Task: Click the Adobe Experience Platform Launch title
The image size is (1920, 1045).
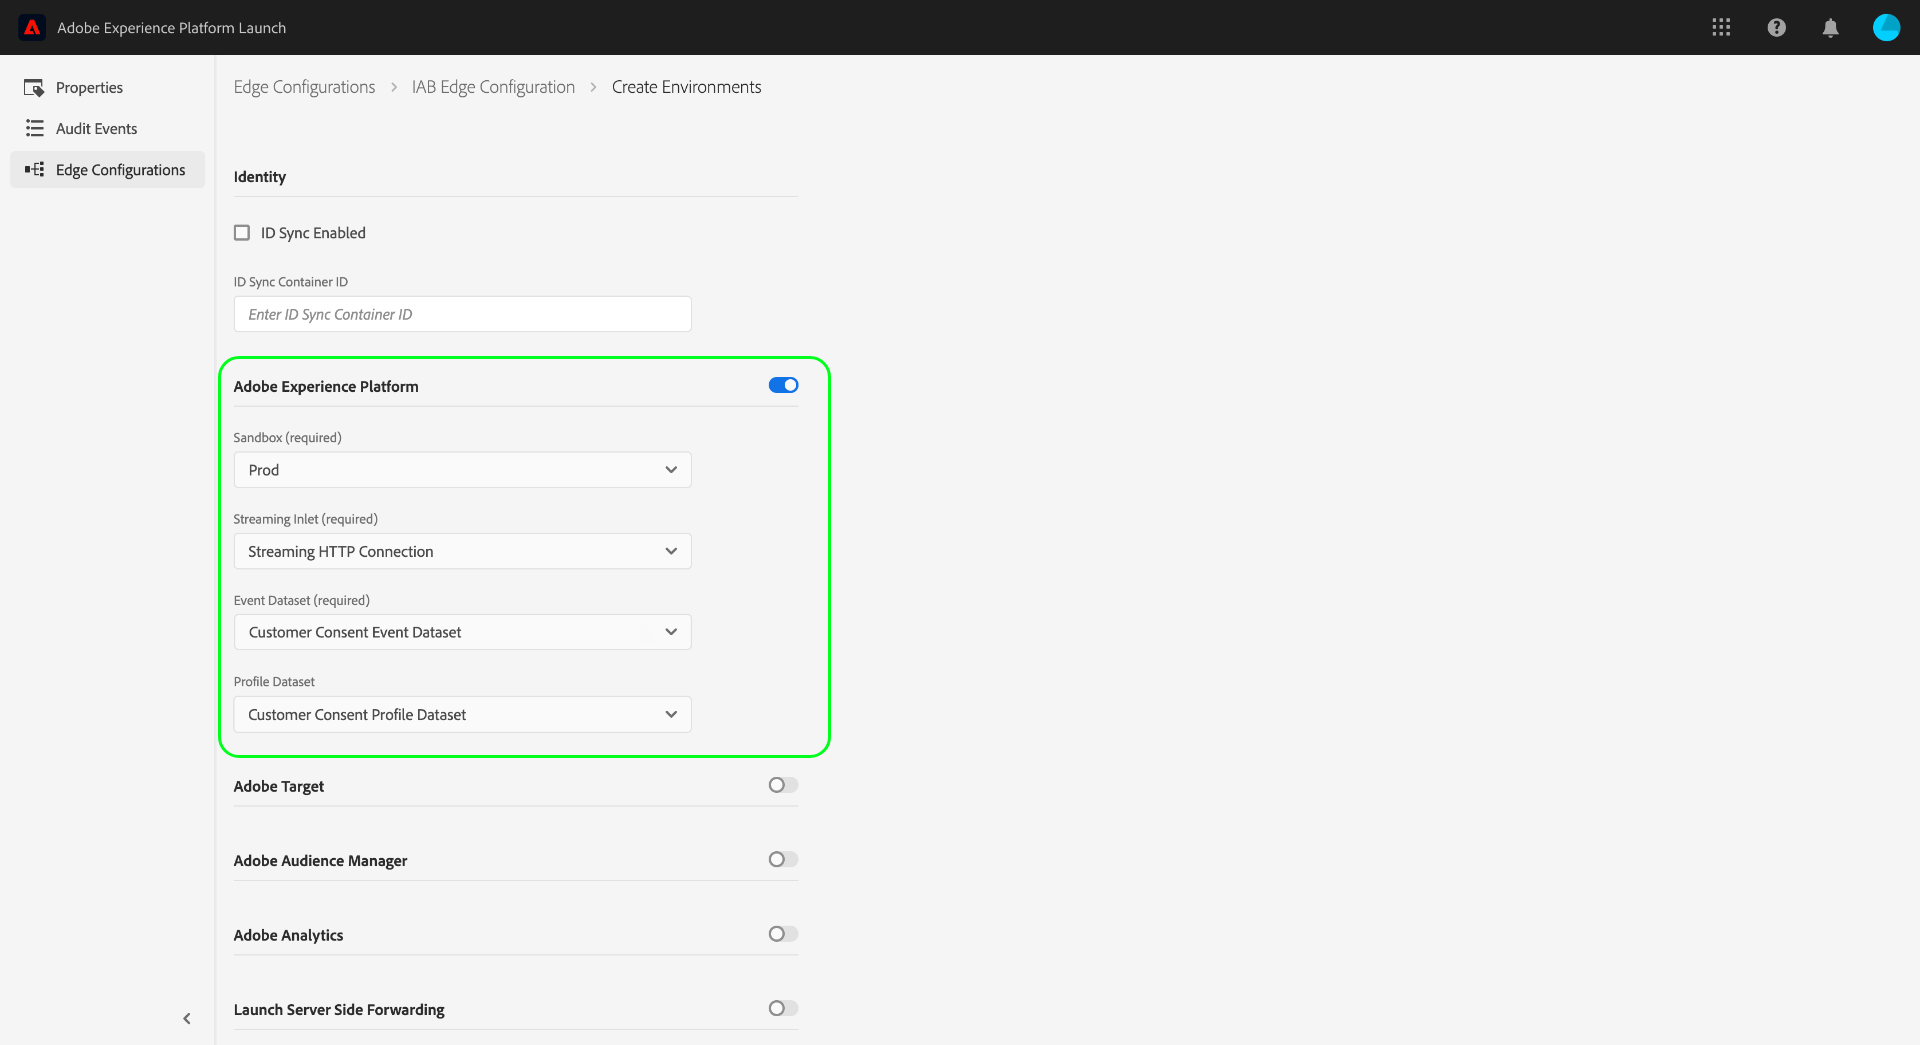Action: pyautogui.click(x=171, y=28)
